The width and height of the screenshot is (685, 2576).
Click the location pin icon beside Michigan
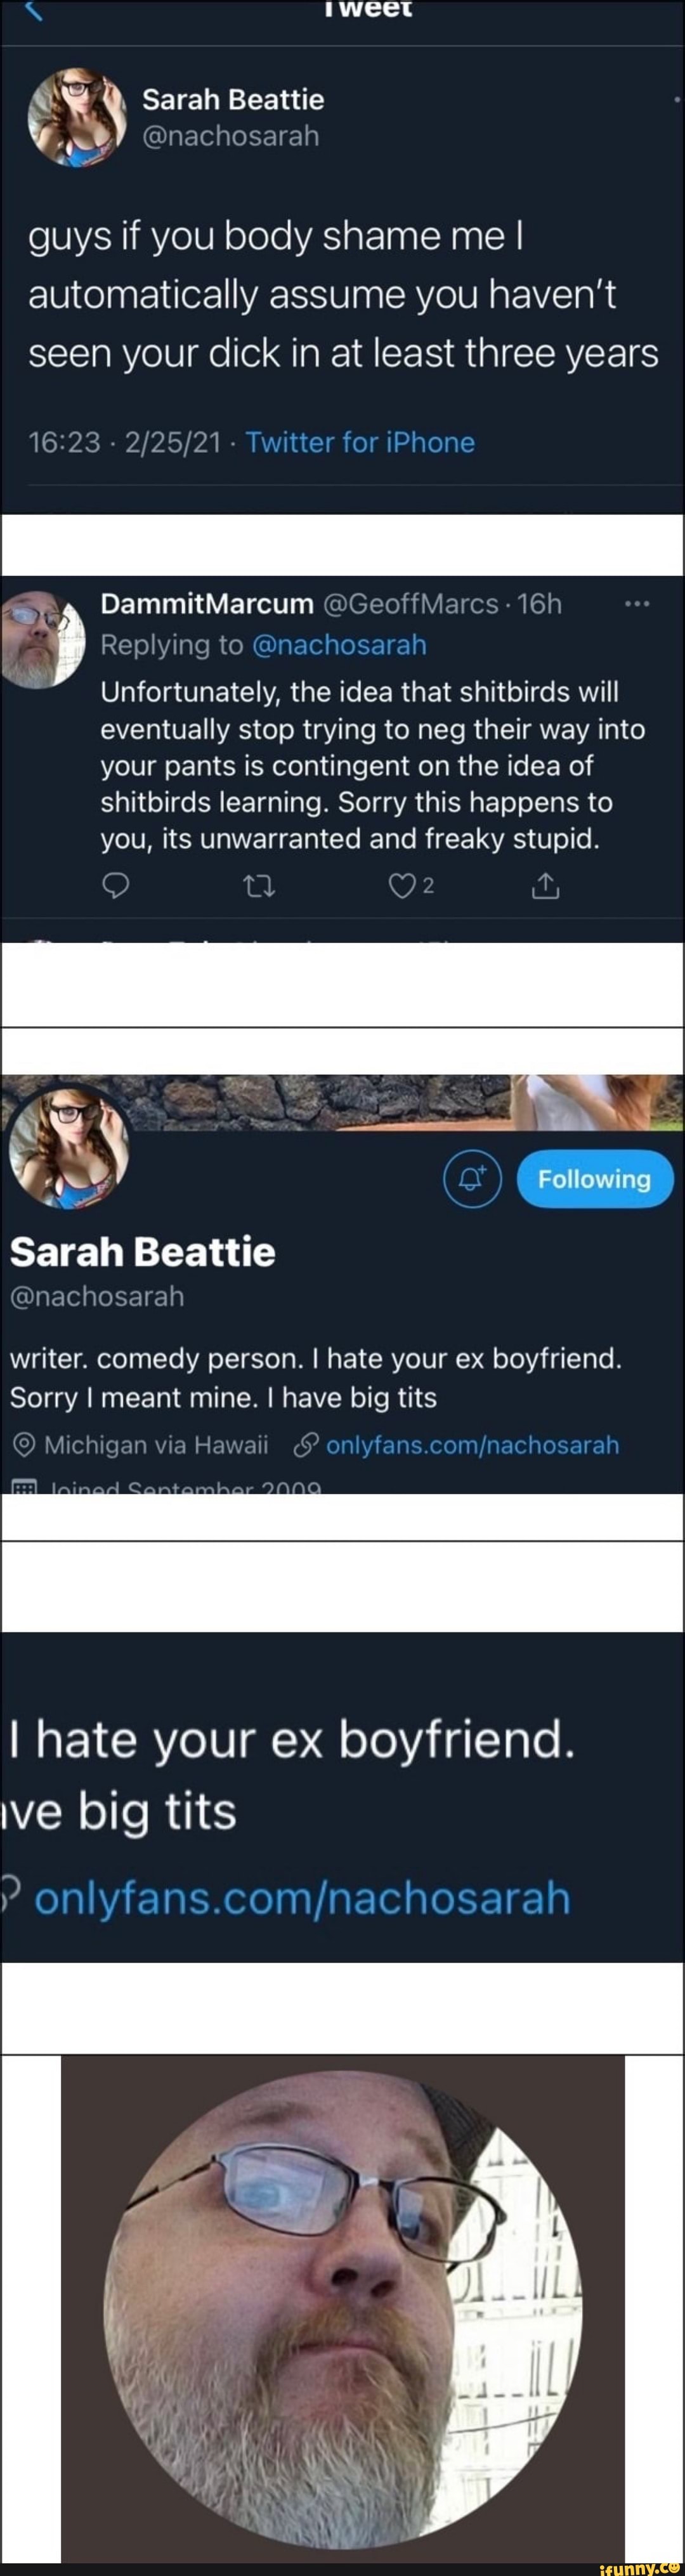[24, 1446]
